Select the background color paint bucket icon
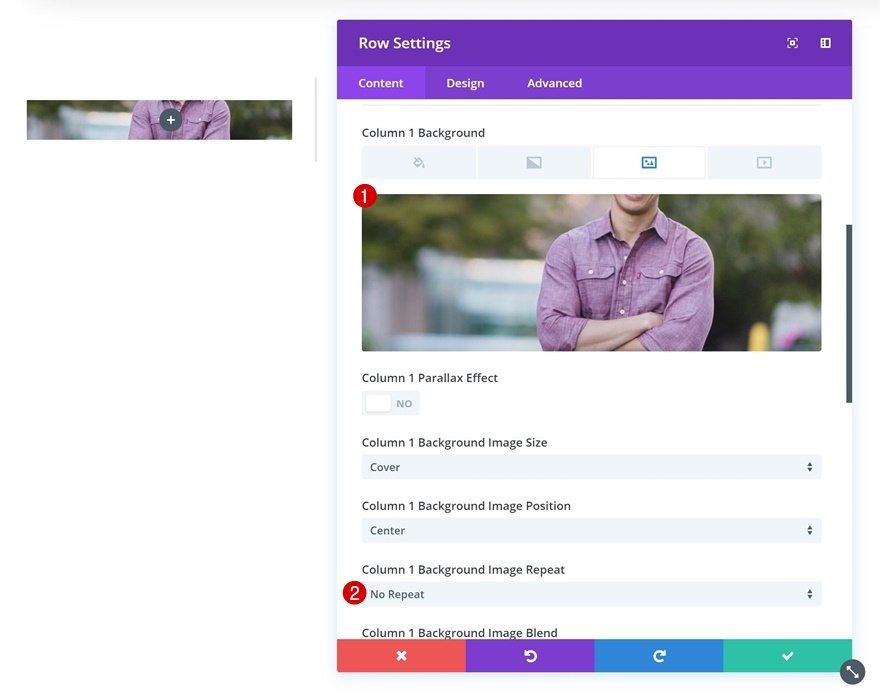The height and width of the screenshot is (696, 880). click(x=419, y=160)
